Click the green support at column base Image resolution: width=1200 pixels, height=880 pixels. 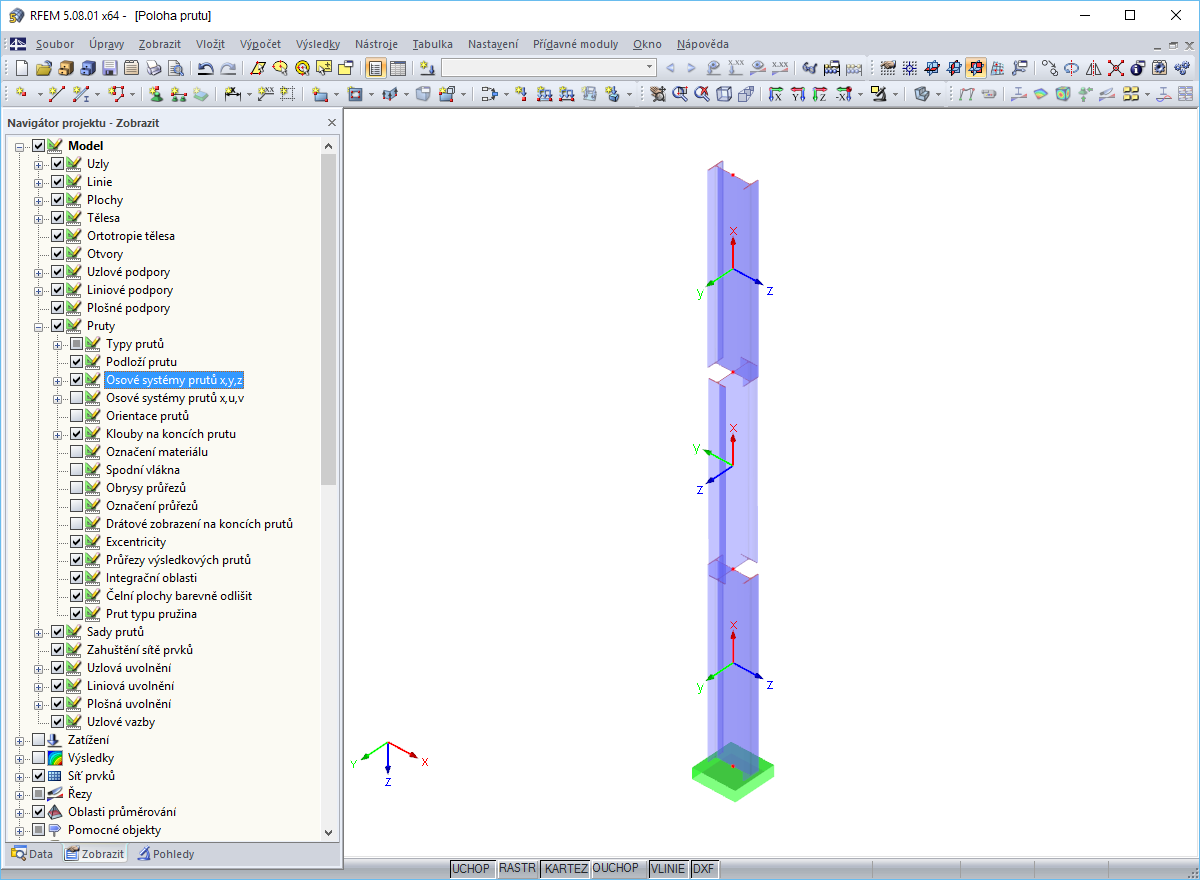732,772
